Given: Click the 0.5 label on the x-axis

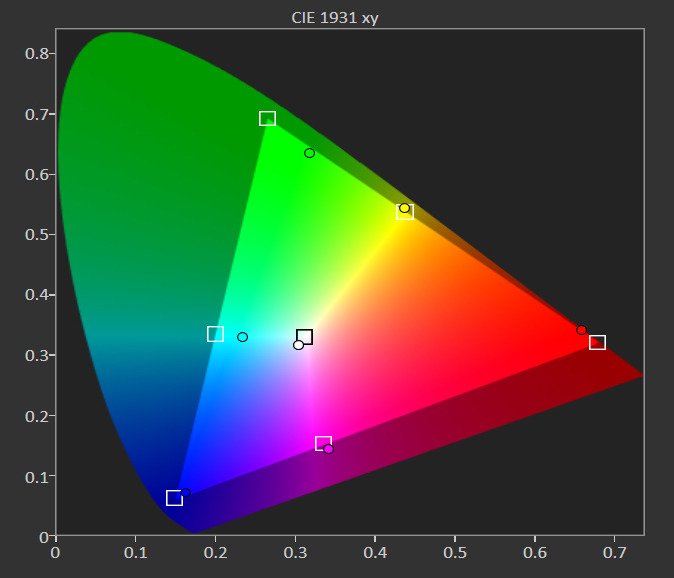Looking at the screenshot, I should 455,553.
